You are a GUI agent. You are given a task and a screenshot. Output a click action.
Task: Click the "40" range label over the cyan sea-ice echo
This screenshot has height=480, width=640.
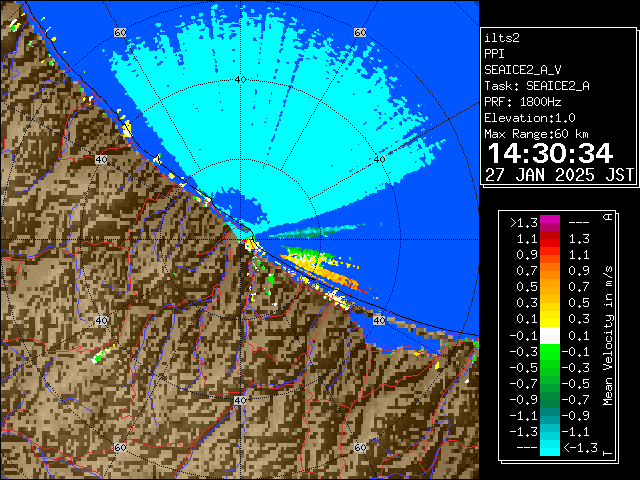240,80
